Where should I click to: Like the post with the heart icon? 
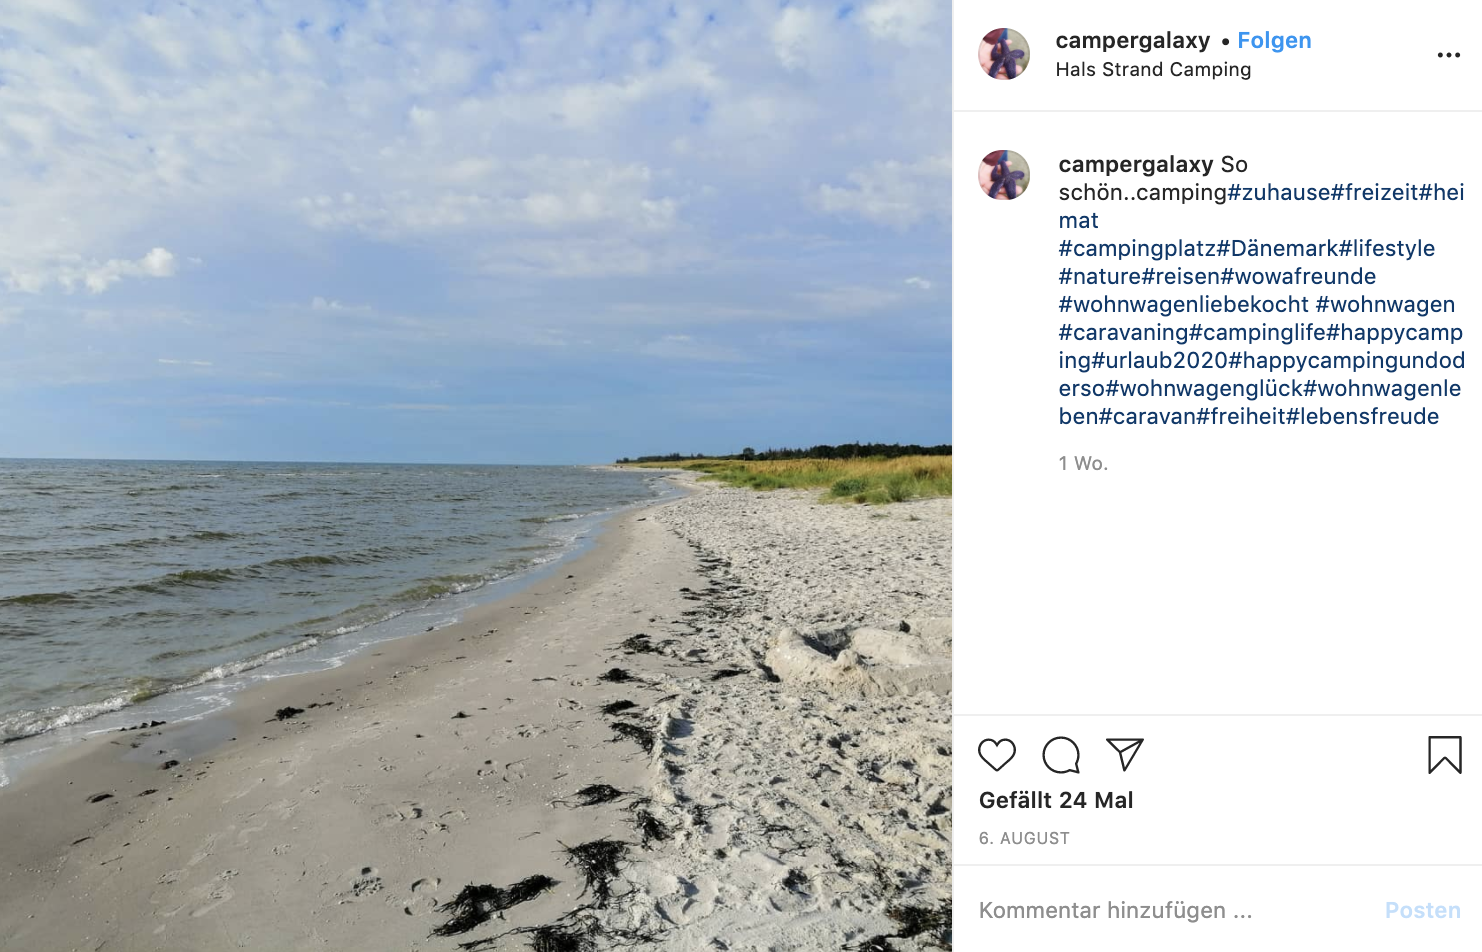coord(996,755)
